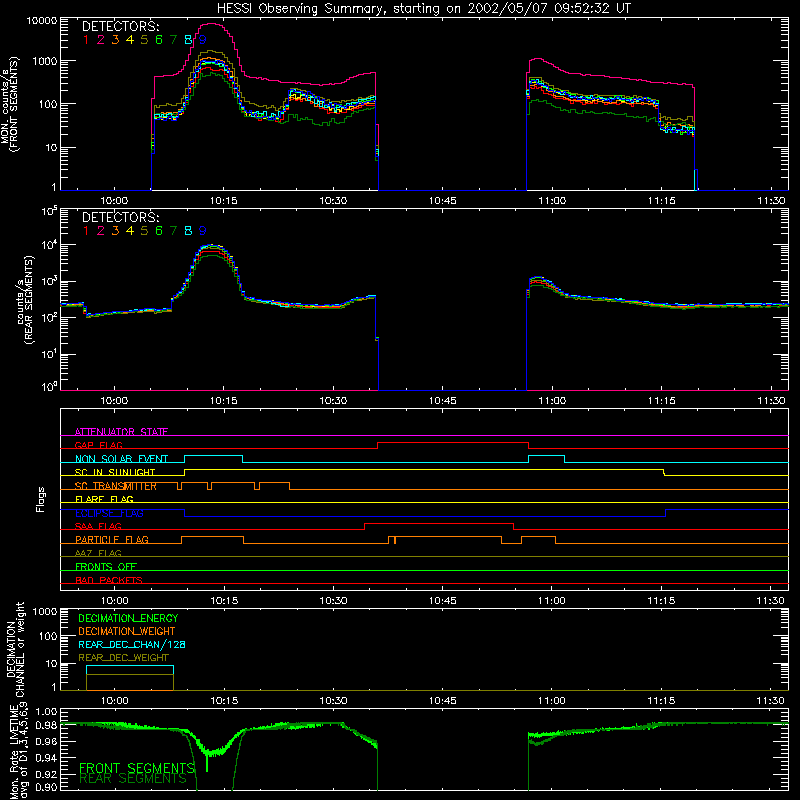Click the REAR SEGMENTS livetime legend text

pyautogui.click(x=133, y=779)
